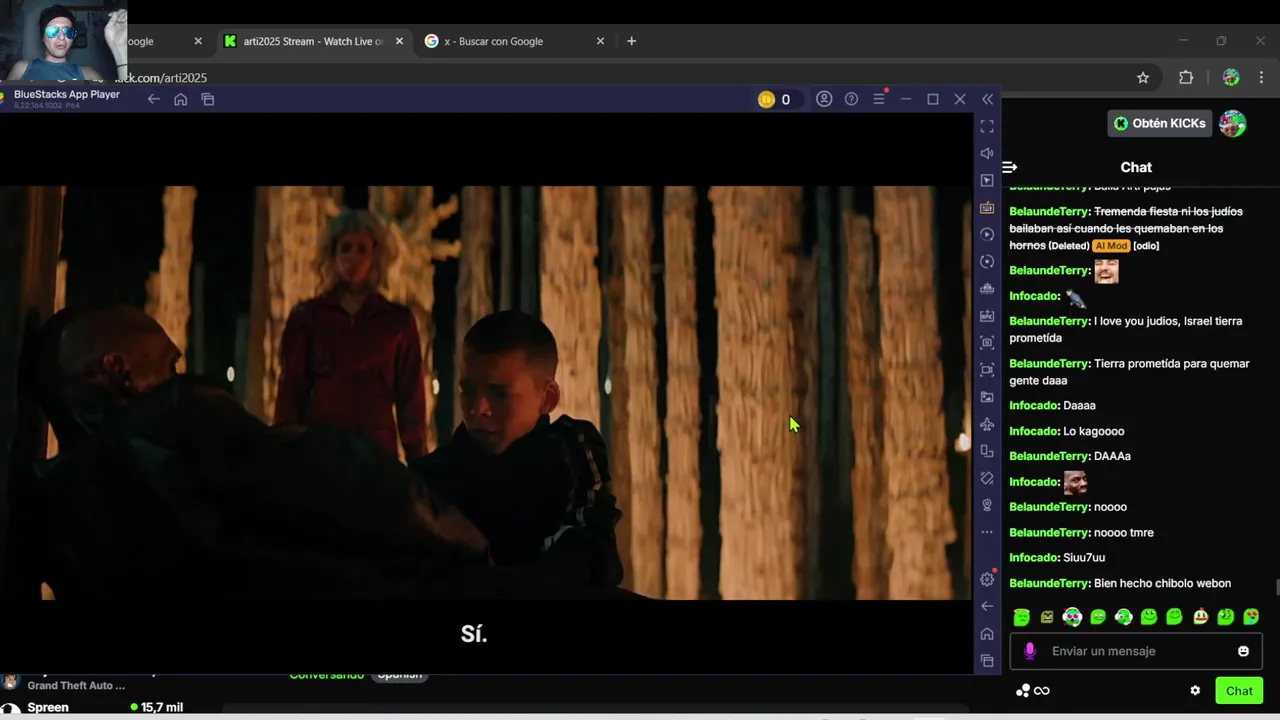Click the purple microphone icon in chat input

point(1030,651)
